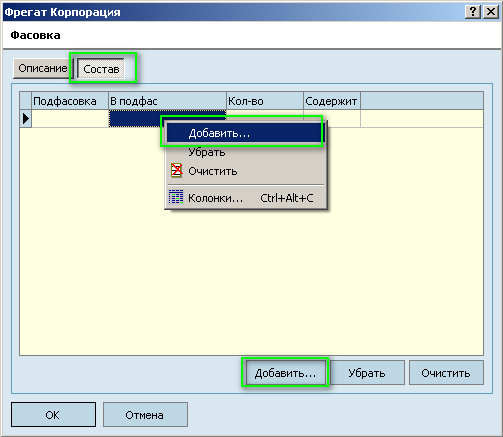503x437 pixels.
Task: Click the help question mark button in title bar
Action: point(473,12)
